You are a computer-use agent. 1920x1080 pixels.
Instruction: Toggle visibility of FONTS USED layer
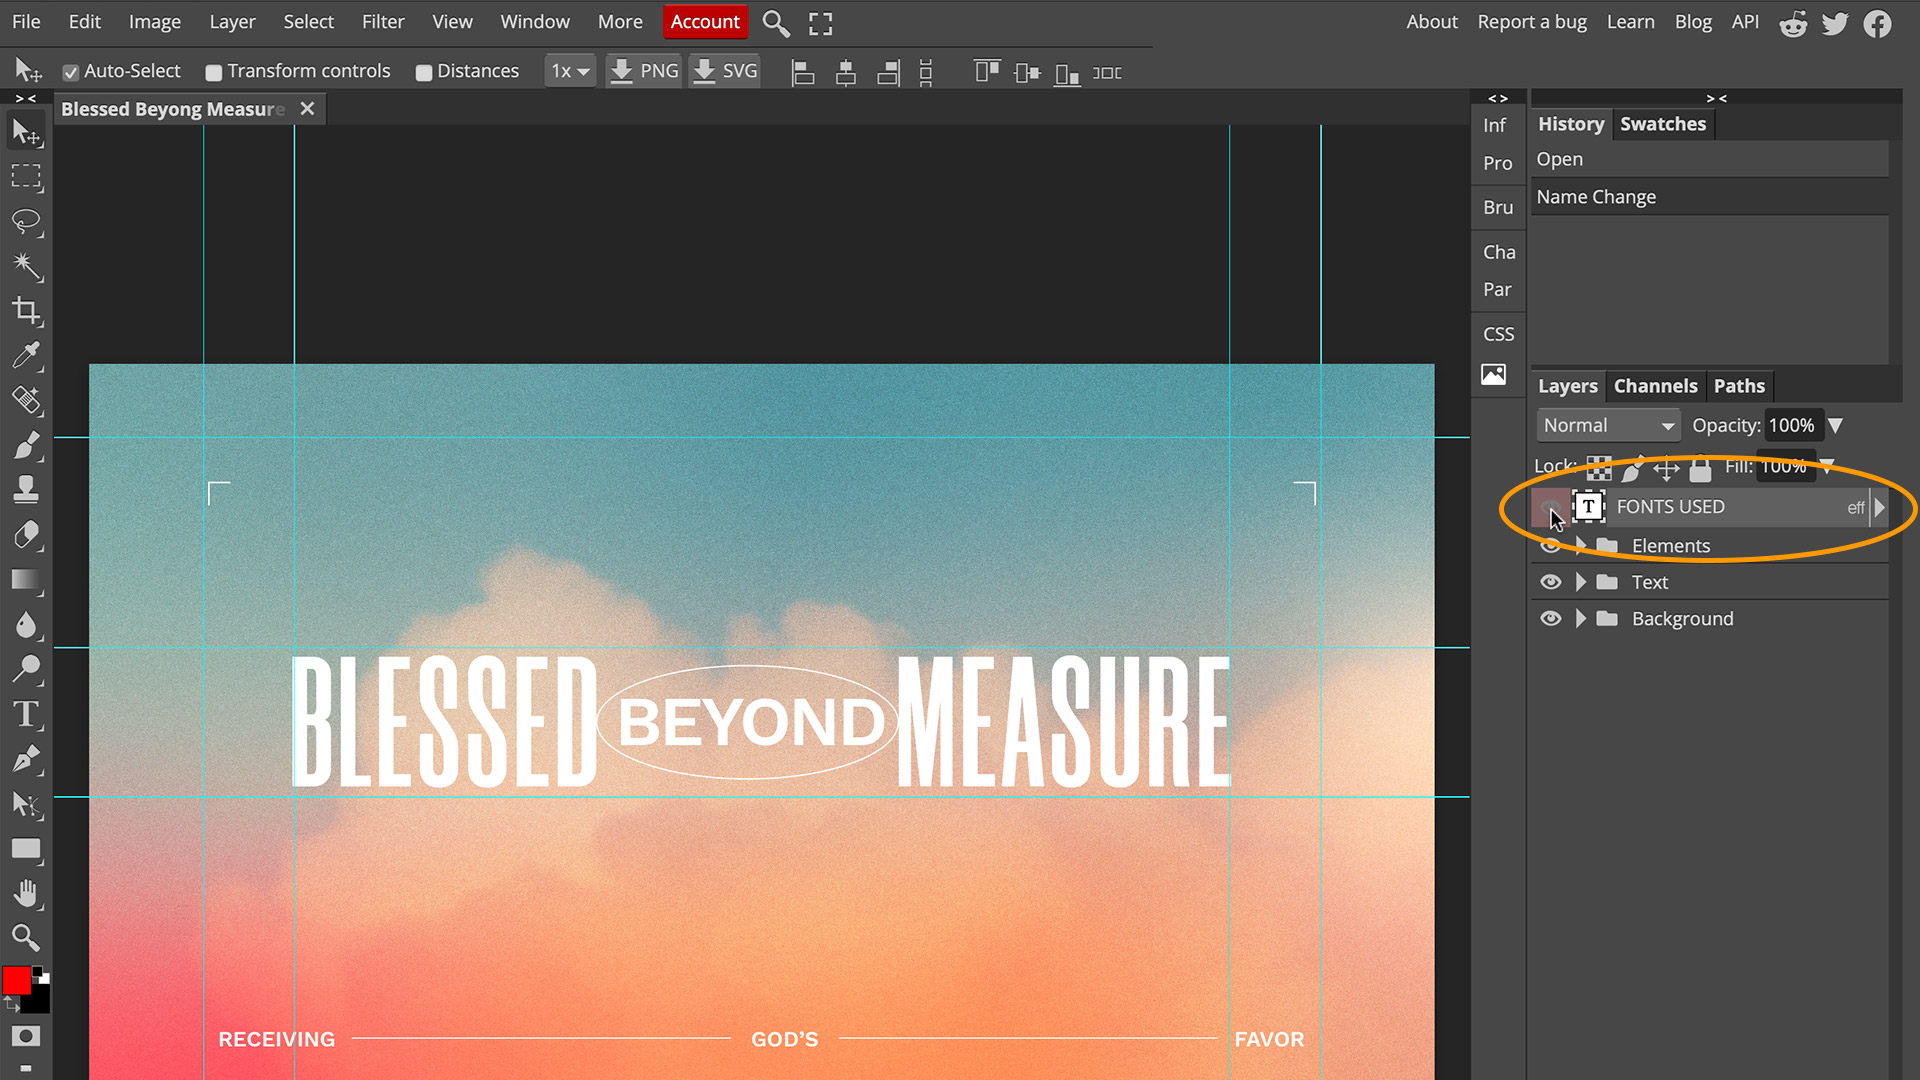point(1550,507)
